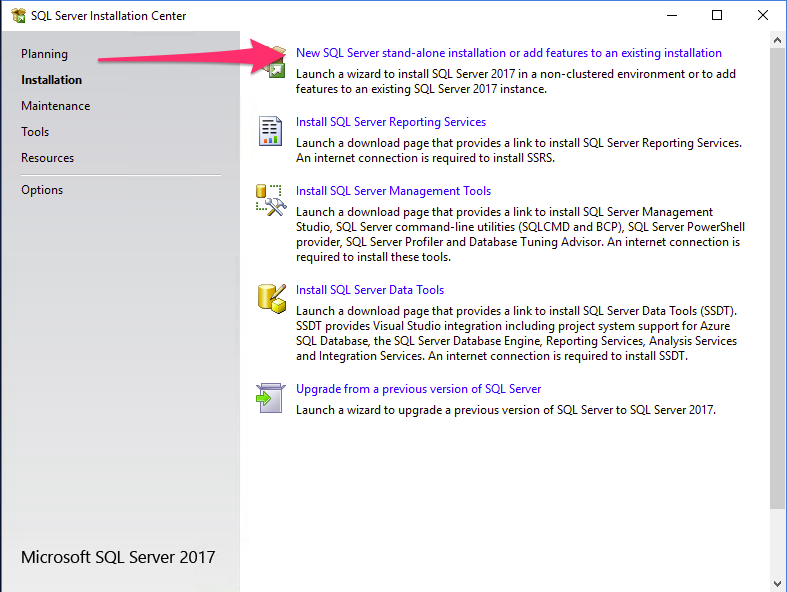Open the Planning section

(x=44, y=54)
